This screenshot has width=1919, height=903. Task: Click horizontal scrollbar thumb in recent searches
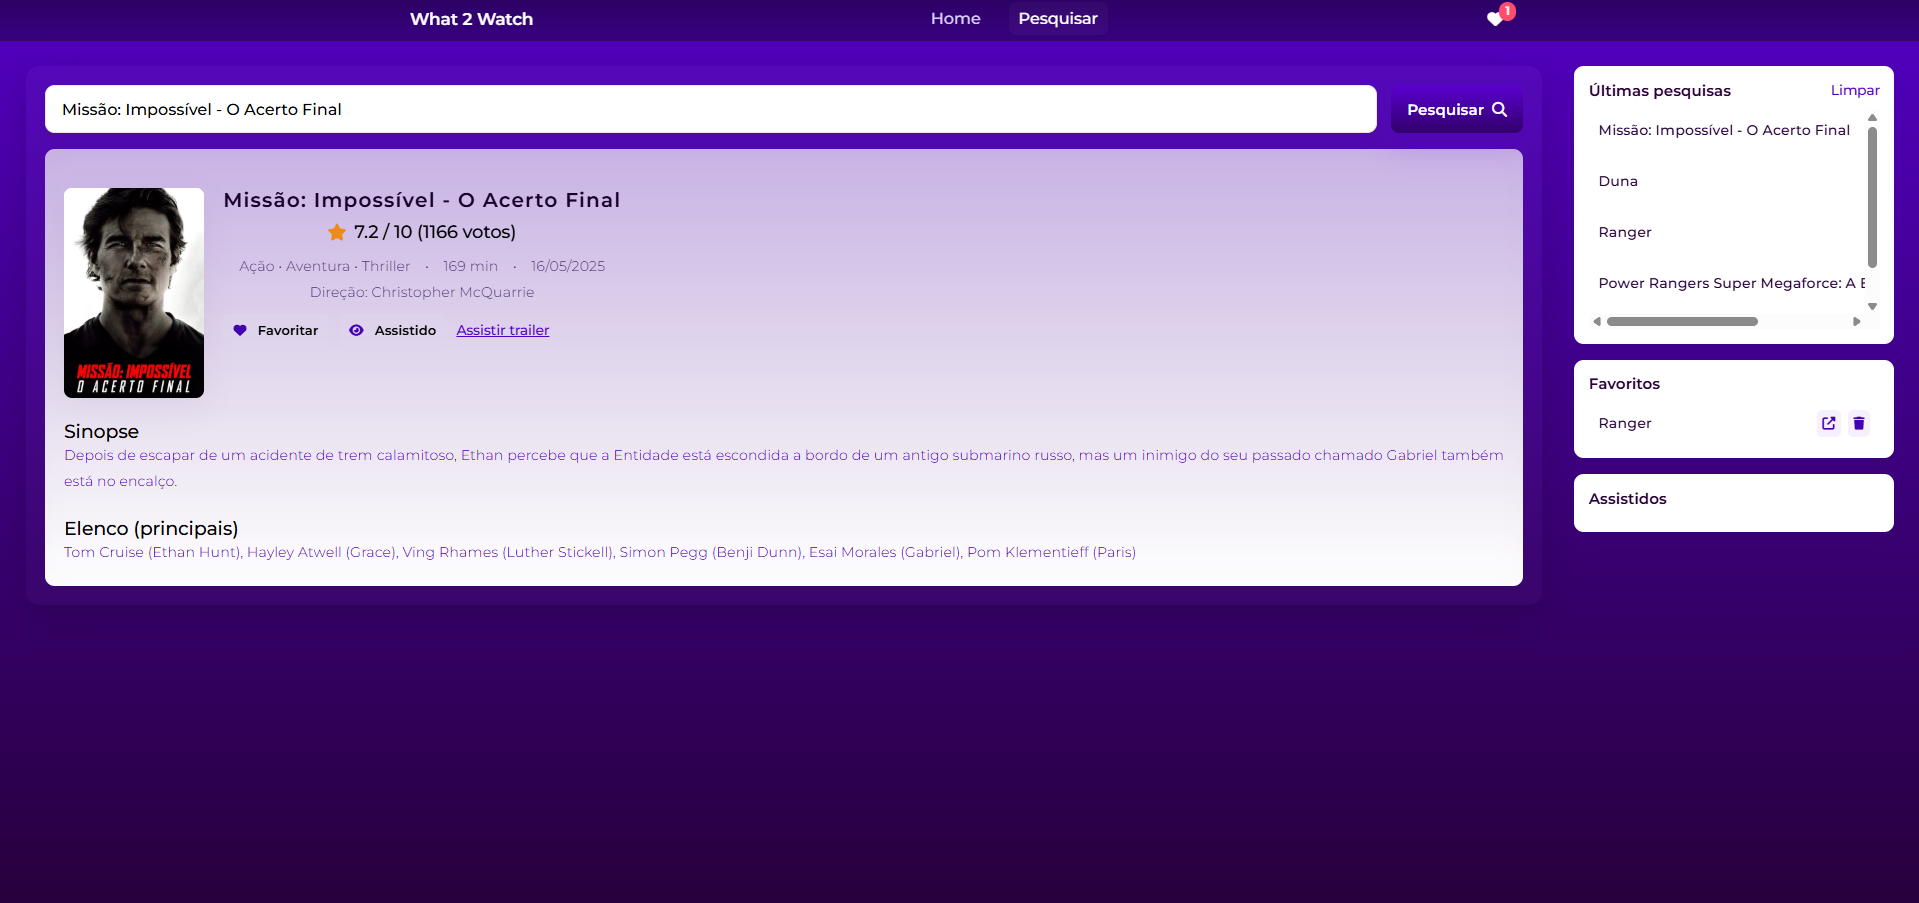point(1681,322)
